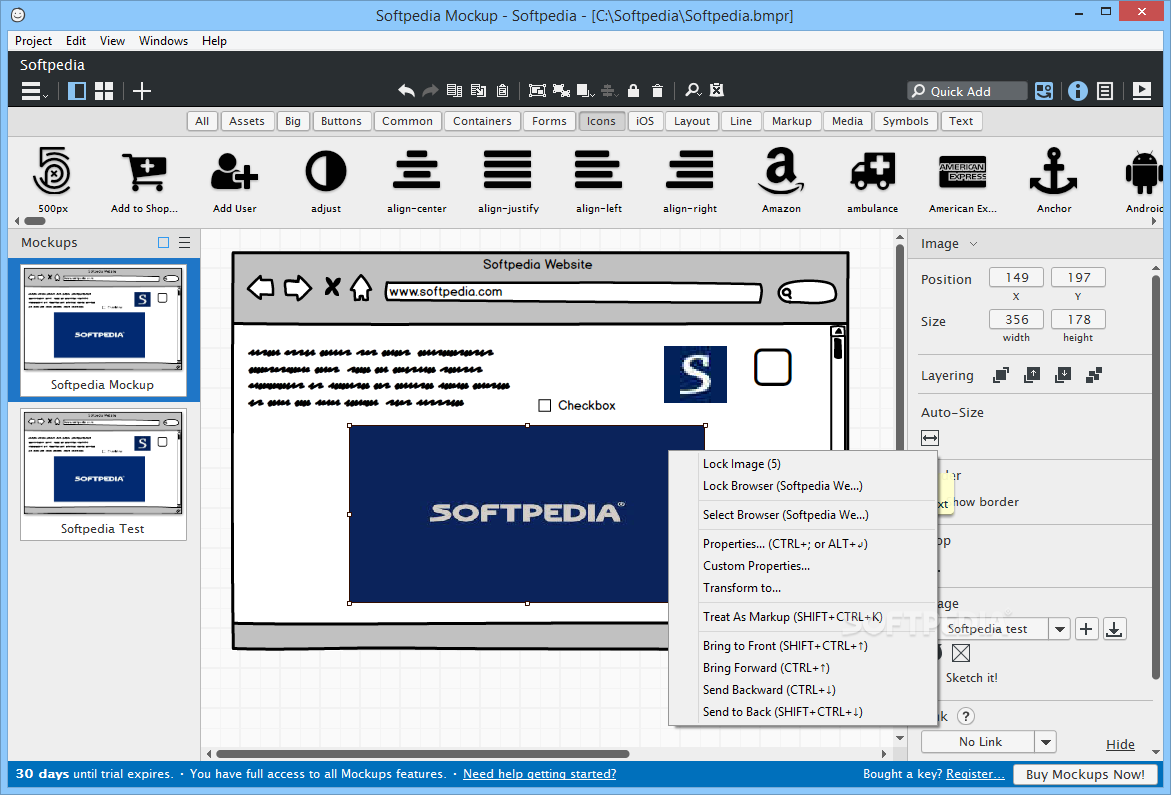Click Send Backward layering icon in inspector

point(1063,375)
